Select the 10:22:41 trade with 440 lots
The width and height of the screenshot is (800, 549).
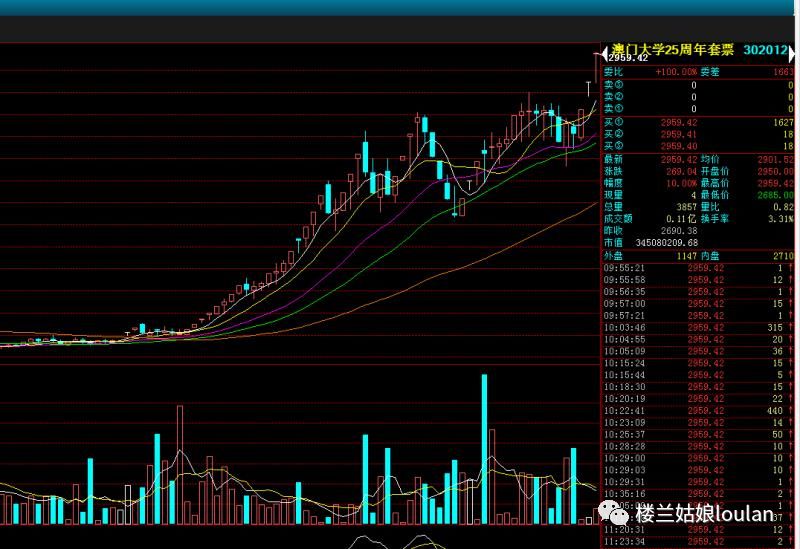pos(698,411)
